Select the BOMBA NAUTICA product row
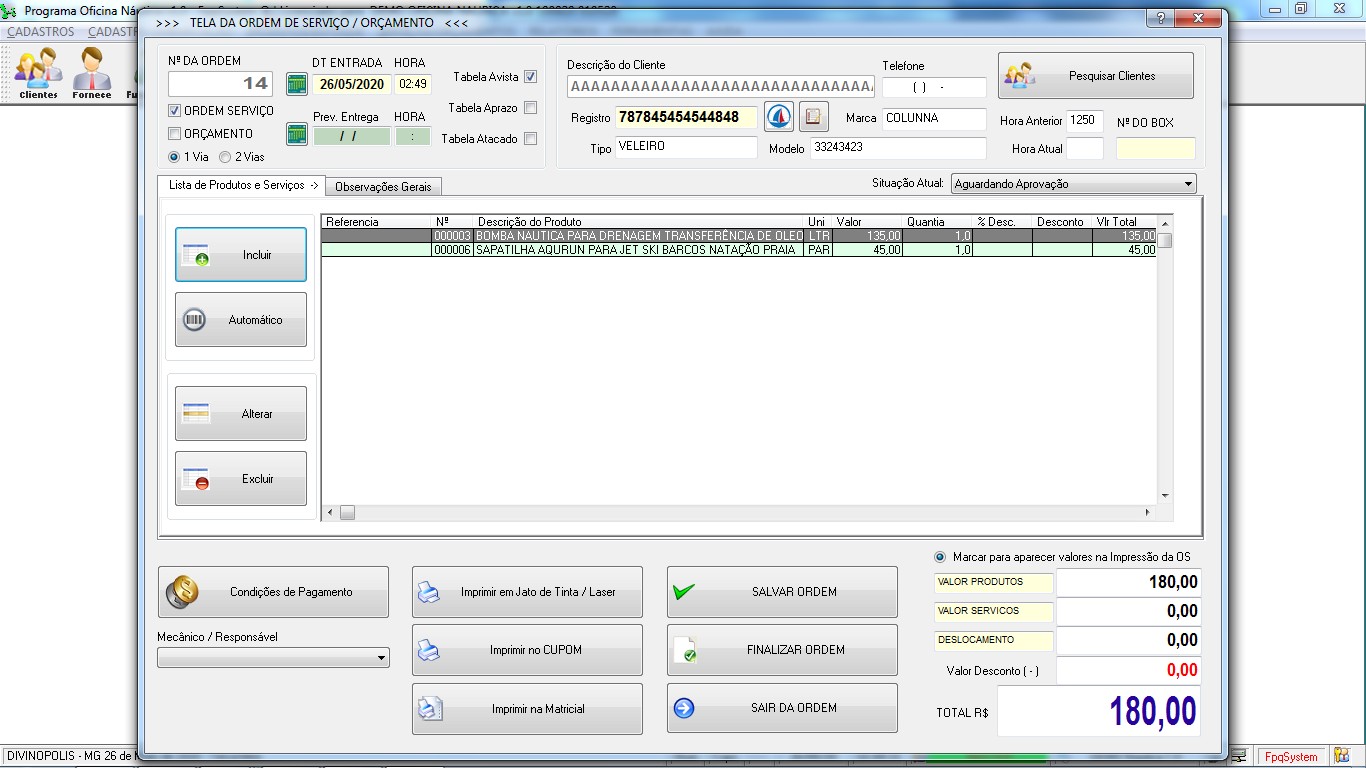The height and width of the screenshot is (768, 1366). [x=738, y=236]
